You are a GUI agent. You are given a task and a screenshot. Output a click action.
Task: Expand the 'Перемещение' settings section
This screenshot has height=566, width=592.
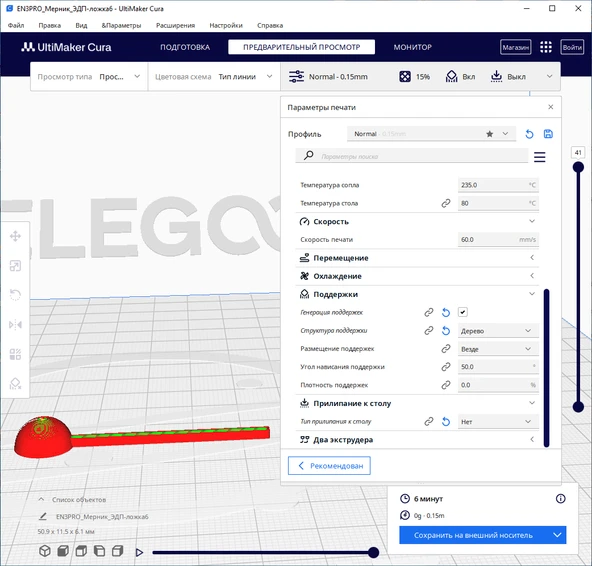[417, 258]
